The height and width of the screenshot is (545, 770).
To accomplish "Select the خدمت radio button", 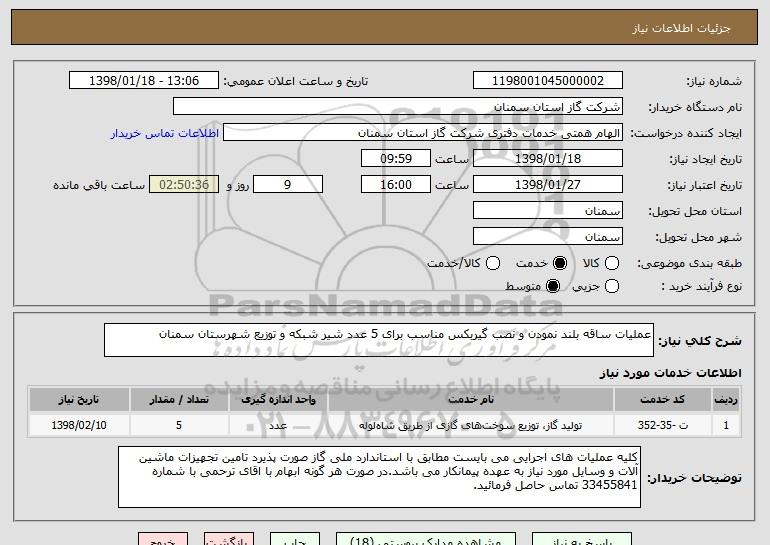I will tap(560, 263).
